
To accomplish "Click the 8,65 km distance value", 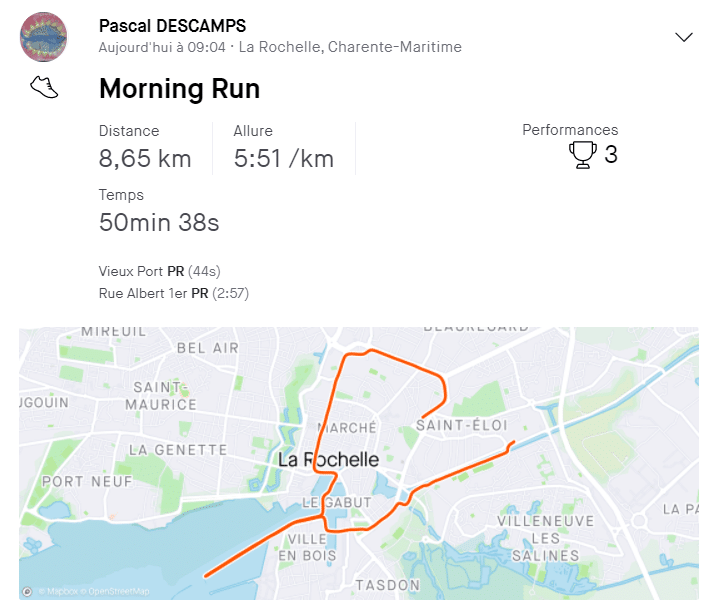I will [145, 158].
